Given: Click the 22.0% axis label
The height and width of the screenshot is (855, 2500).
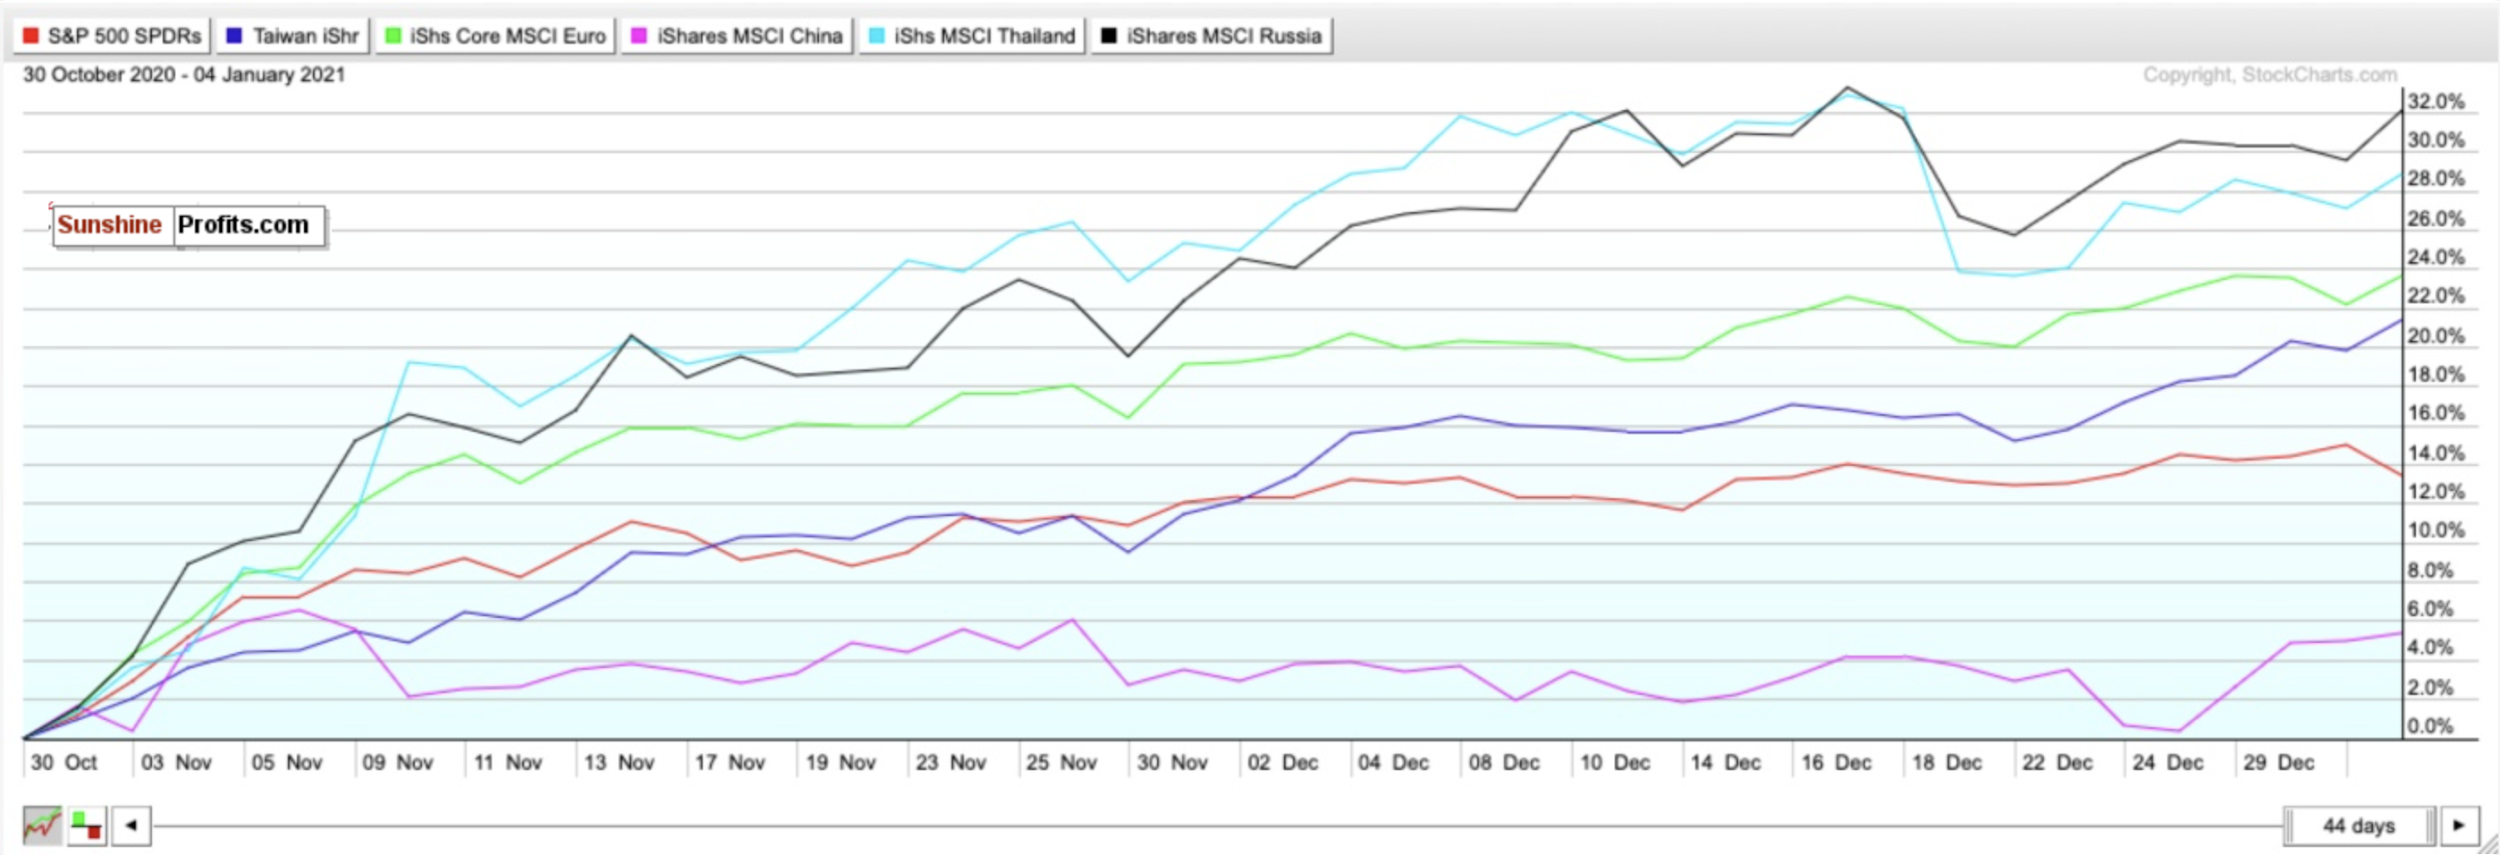Looking at the screenshot, I should click(x=2436, y=296).
